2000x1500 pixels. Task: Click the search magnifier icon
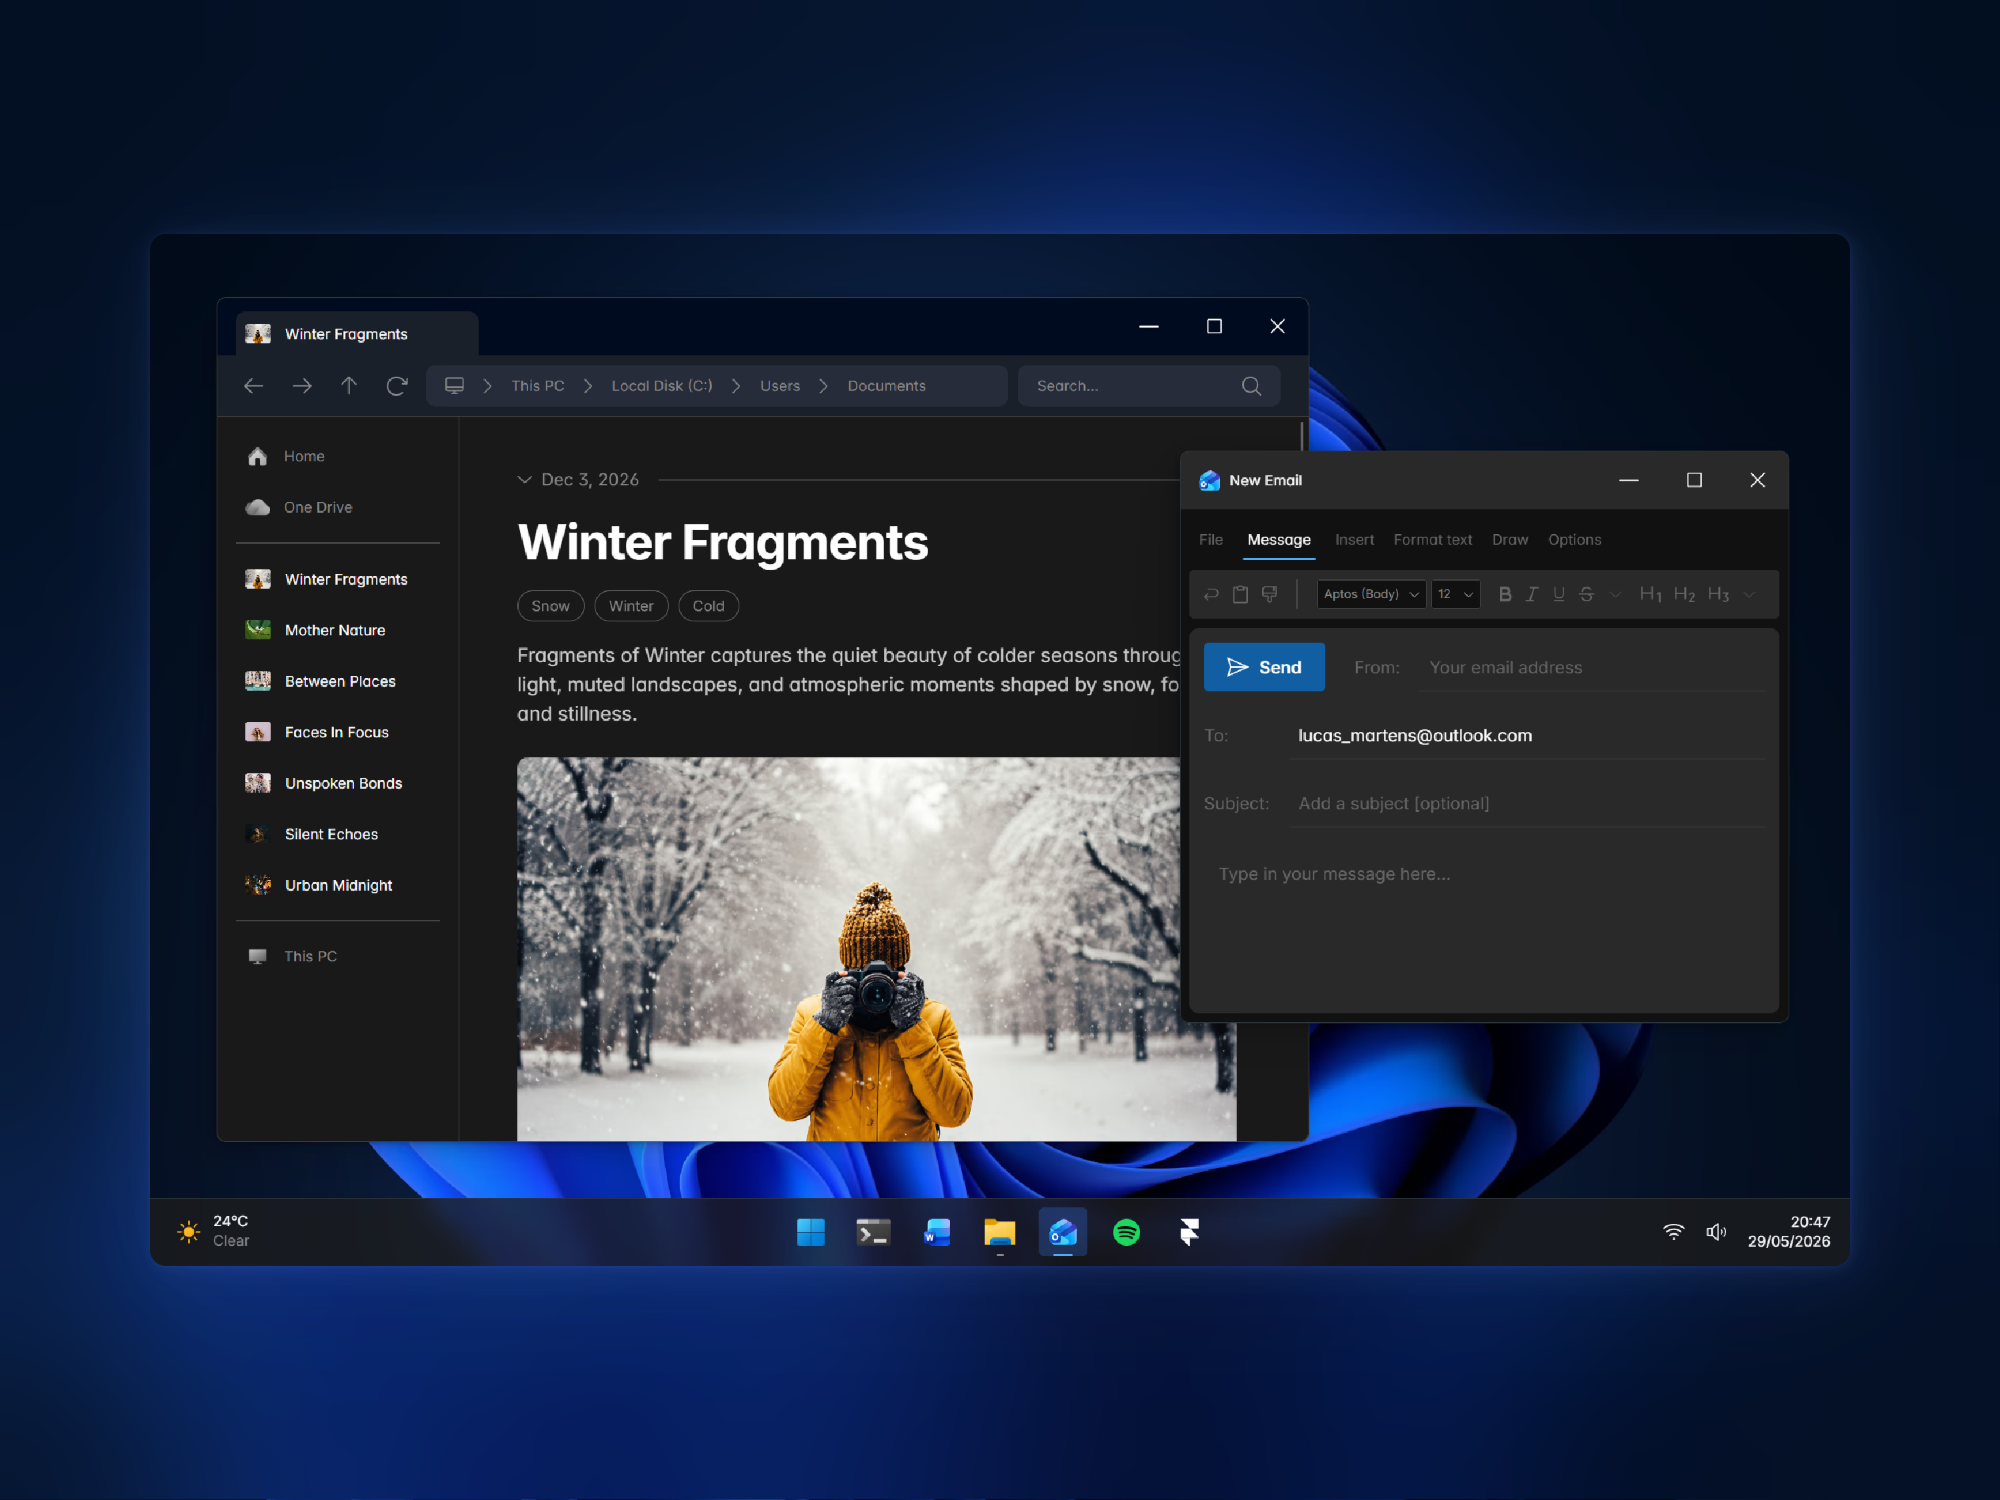[x=1251, y=386]
